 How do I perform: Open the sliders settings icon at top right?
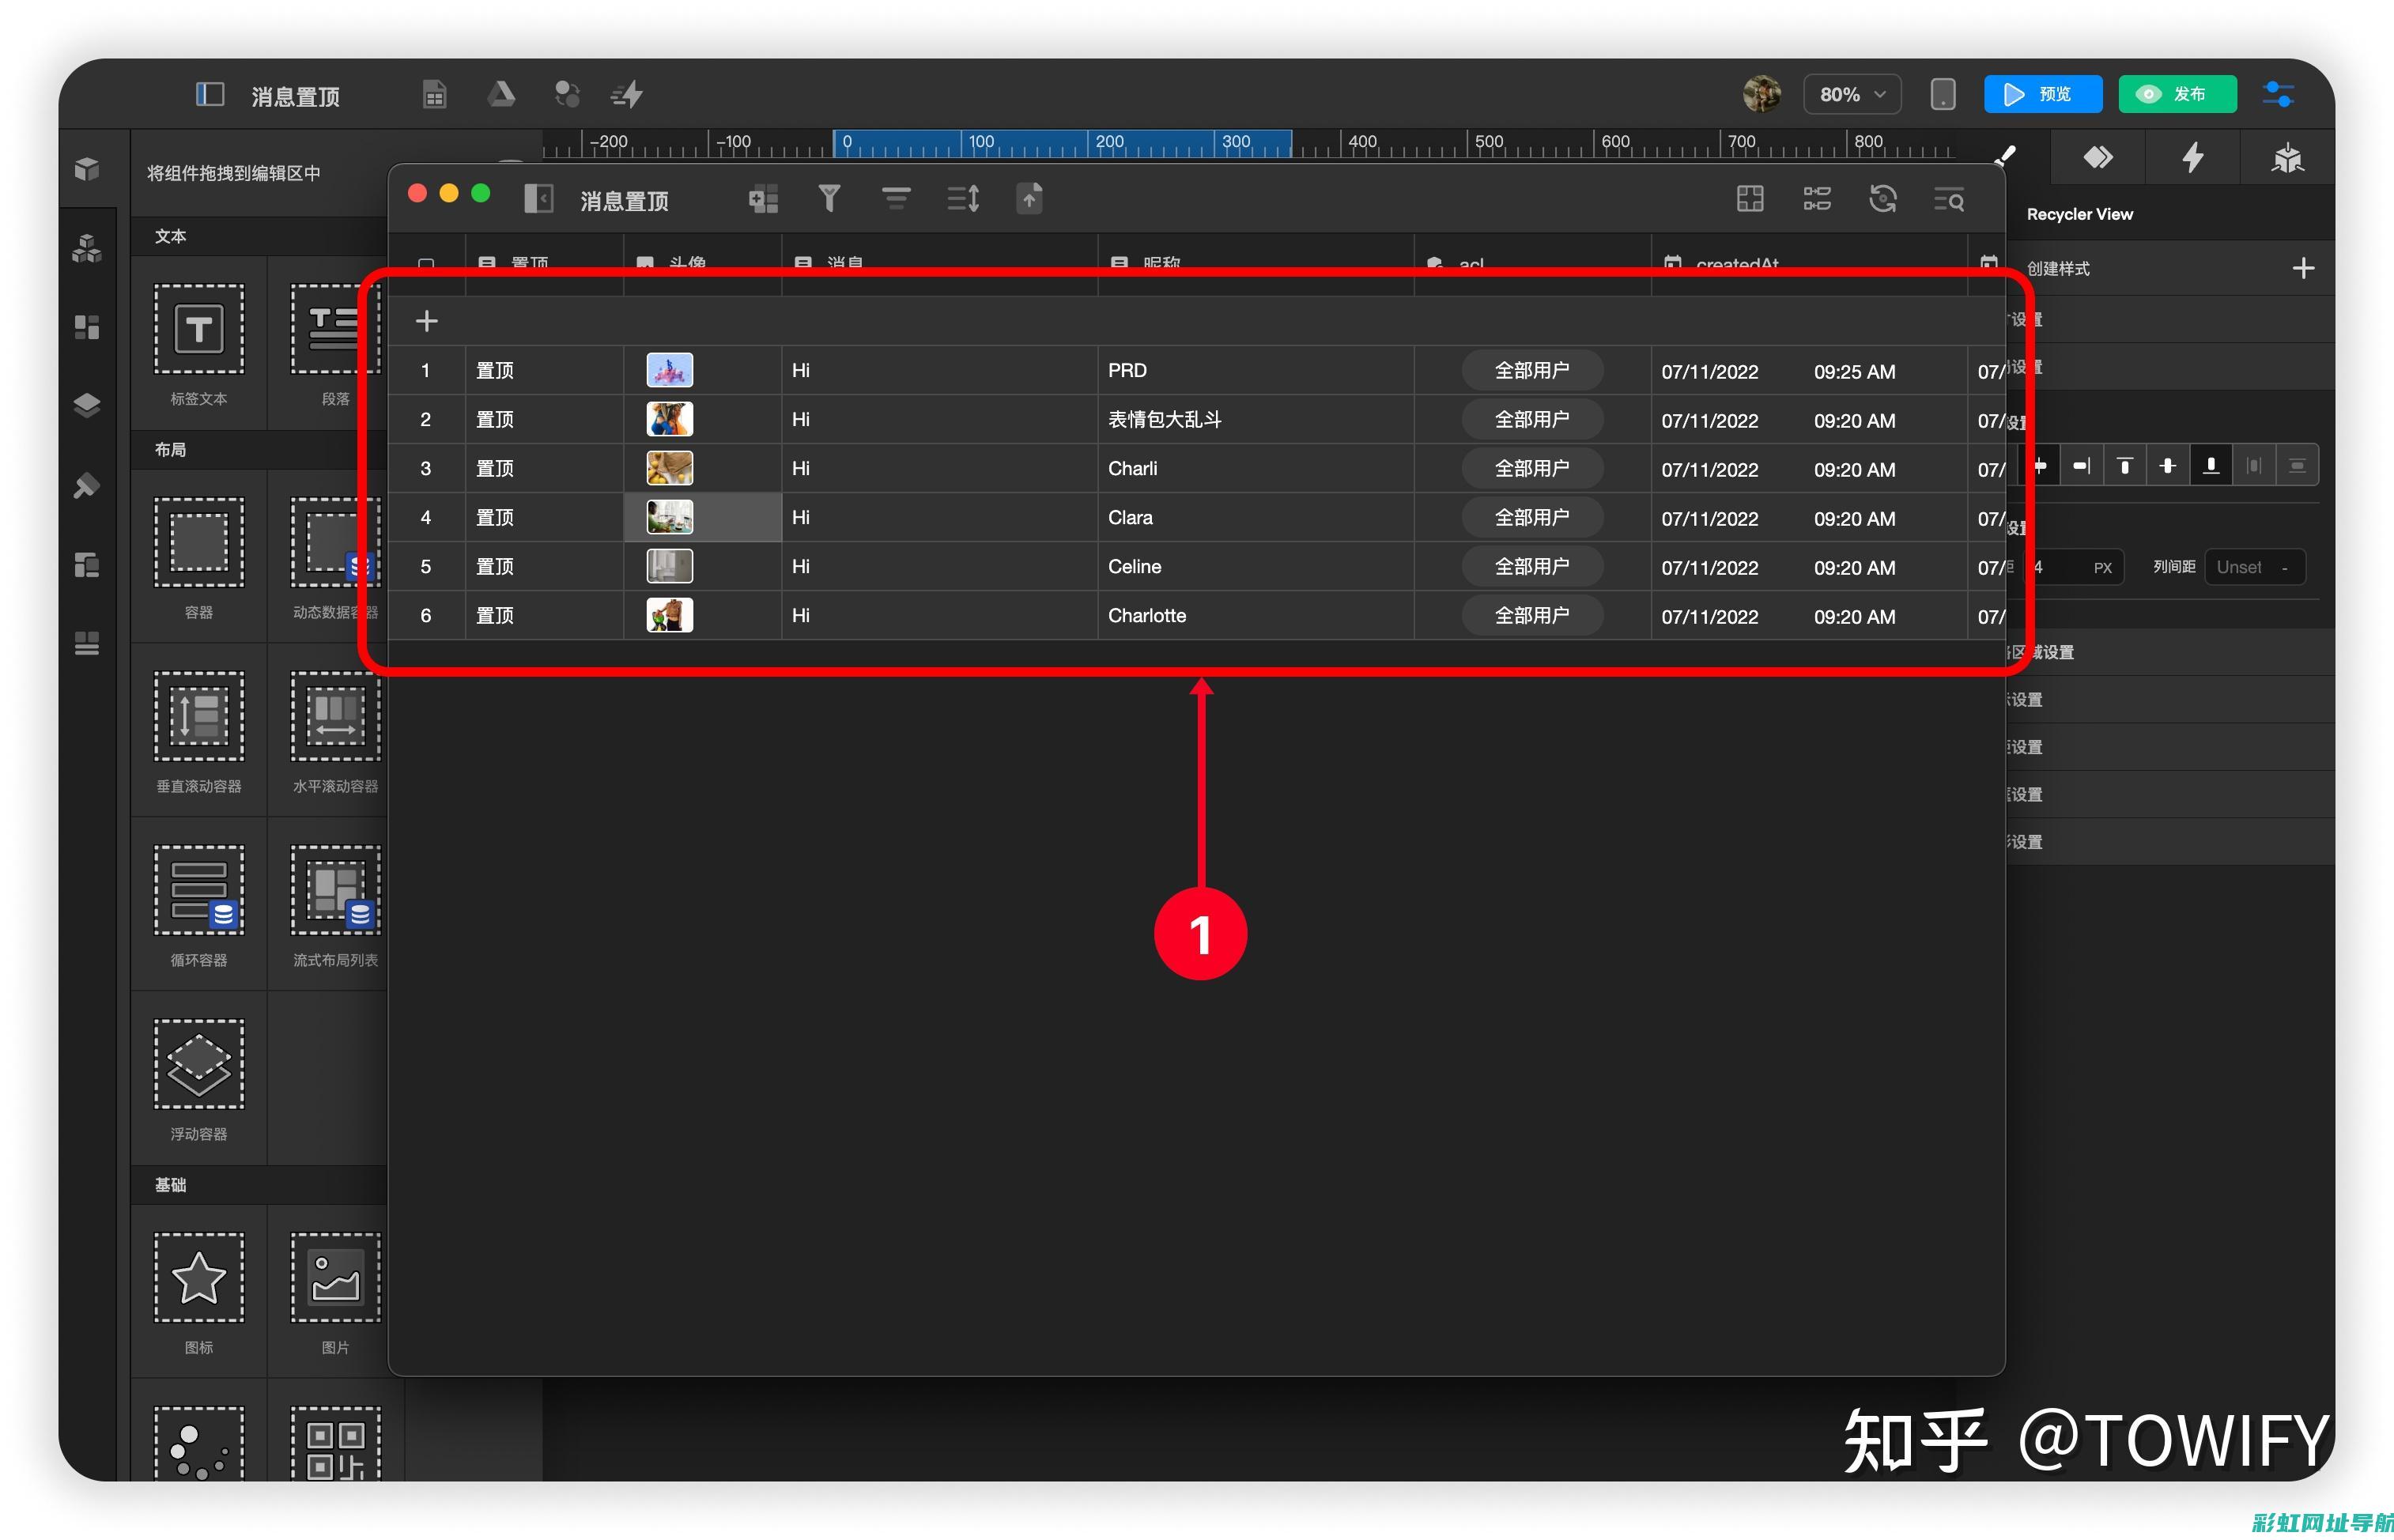pyautogui.click(x=2277, y=94)
